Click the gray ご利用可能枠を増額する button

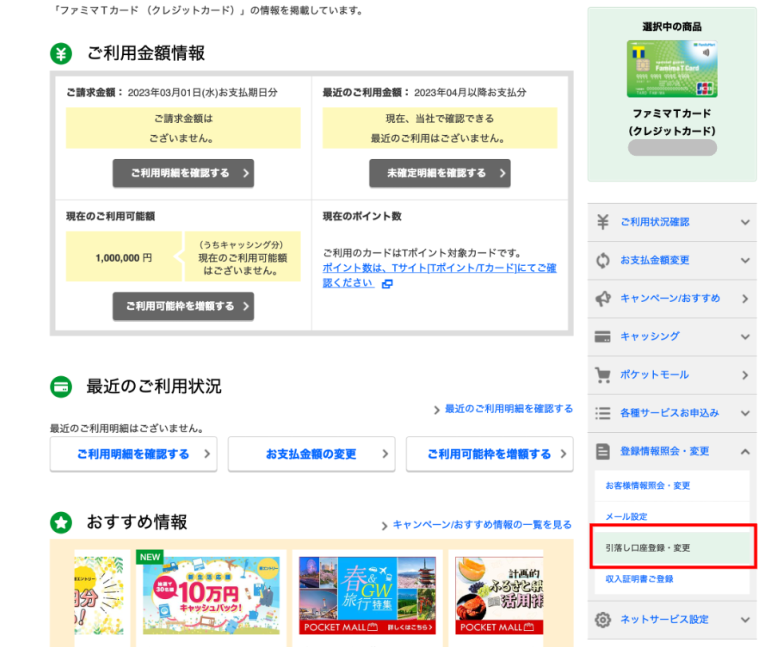(x=183, y=306)
